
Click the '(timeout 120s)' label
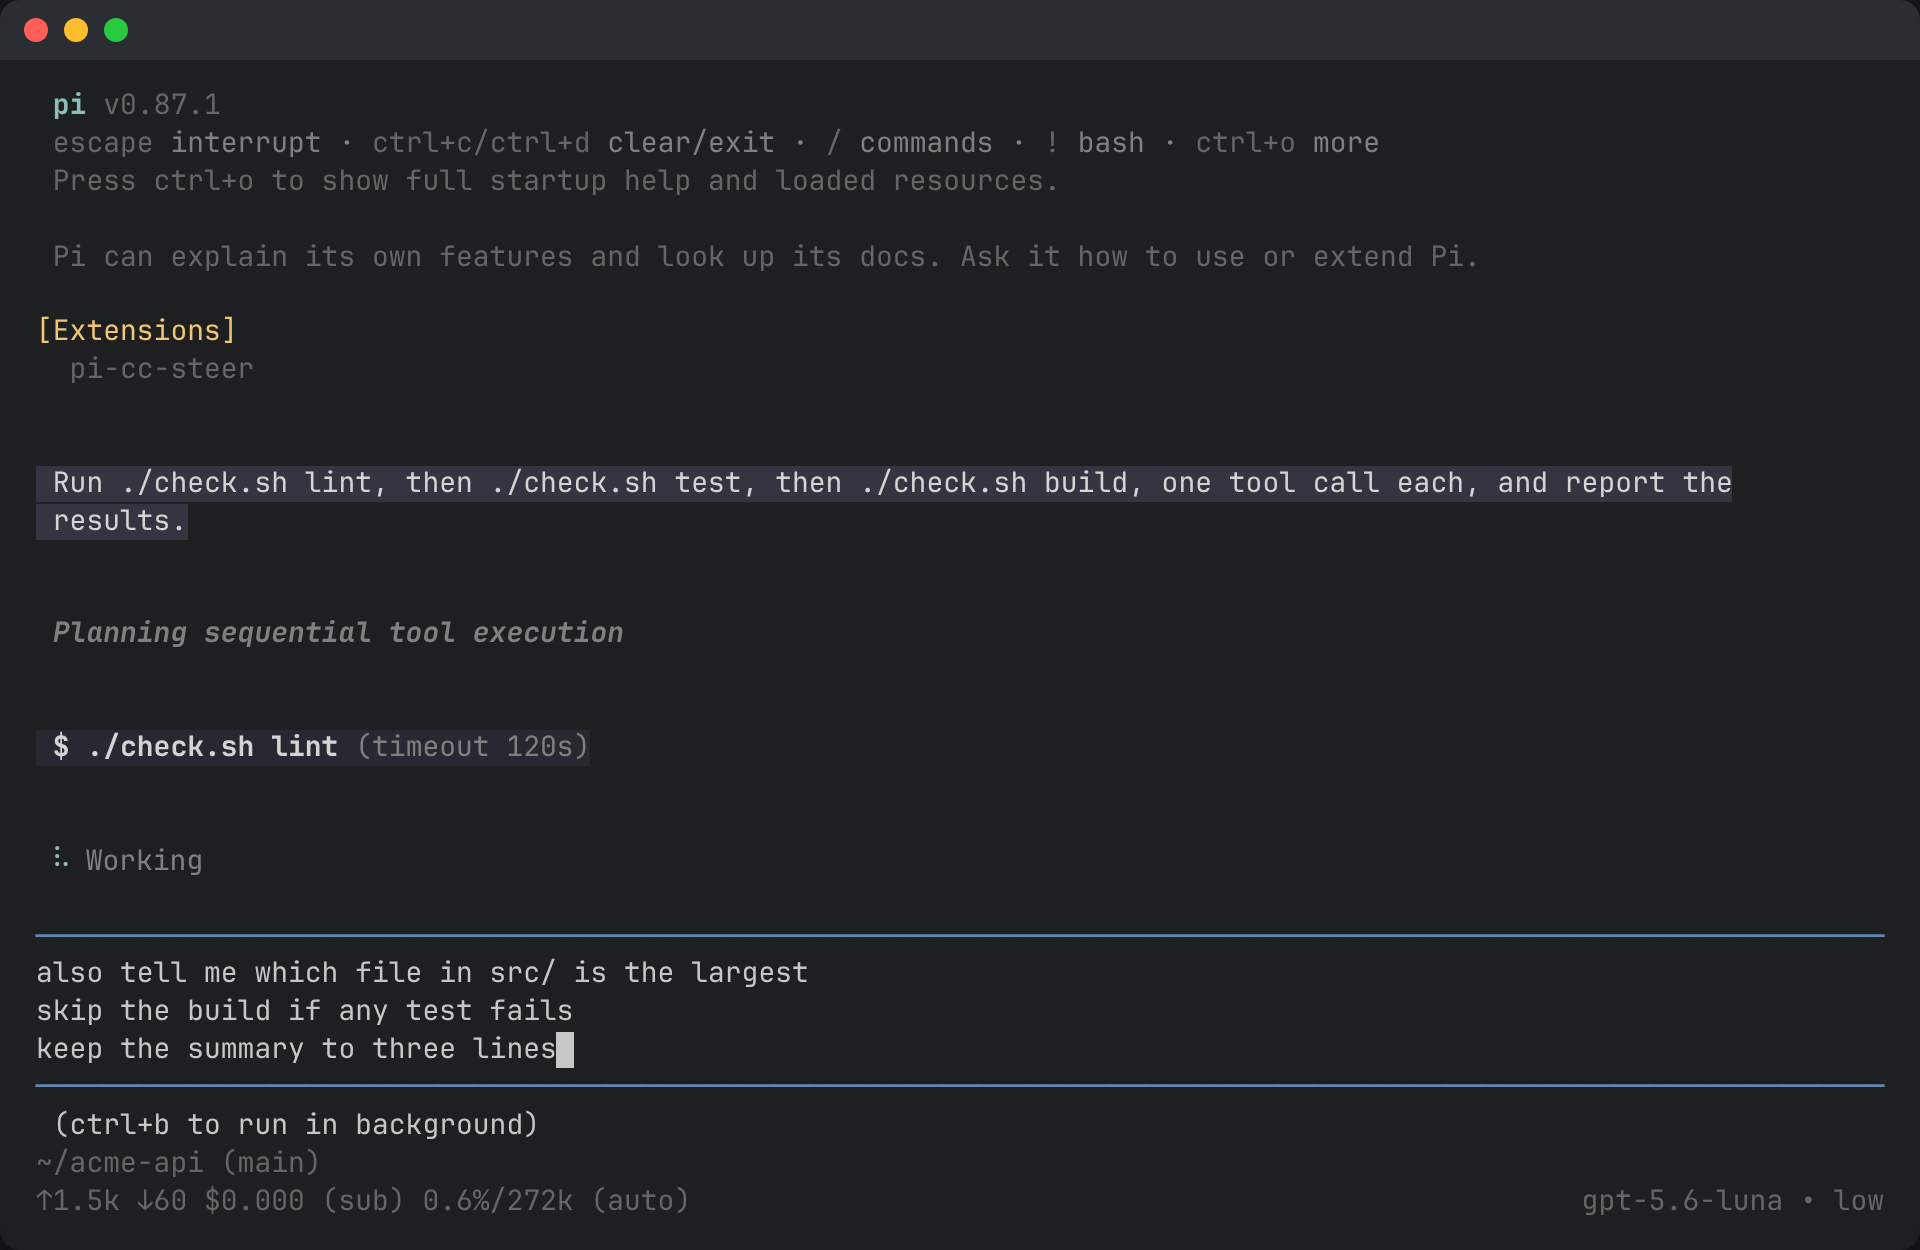472,747
